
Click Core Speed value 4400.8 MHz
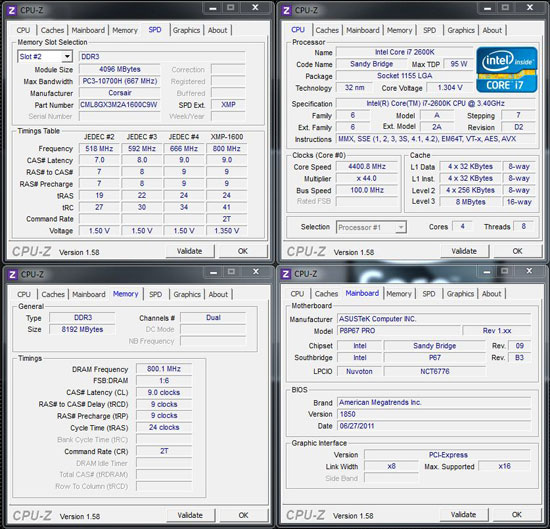(x=367, y=167)
